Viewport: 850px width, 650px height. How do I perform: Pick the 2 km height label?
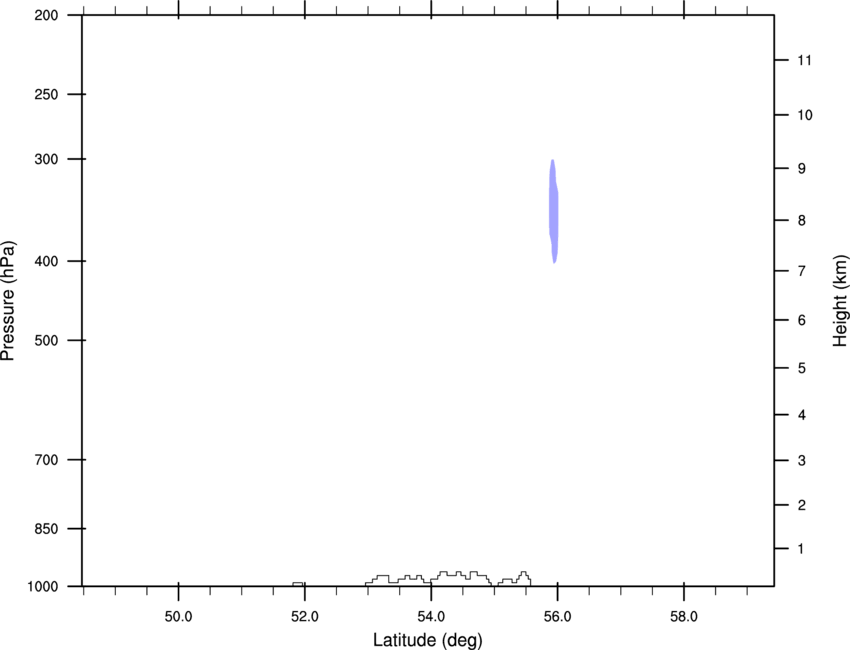point(802,505)
